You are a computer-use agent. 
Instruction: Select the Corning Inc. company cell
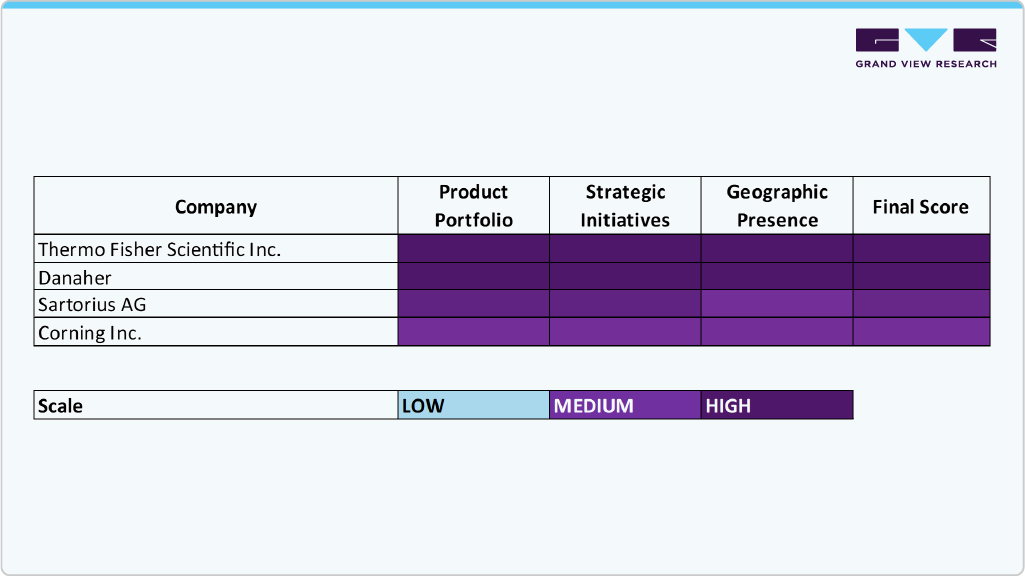point(90,332)
